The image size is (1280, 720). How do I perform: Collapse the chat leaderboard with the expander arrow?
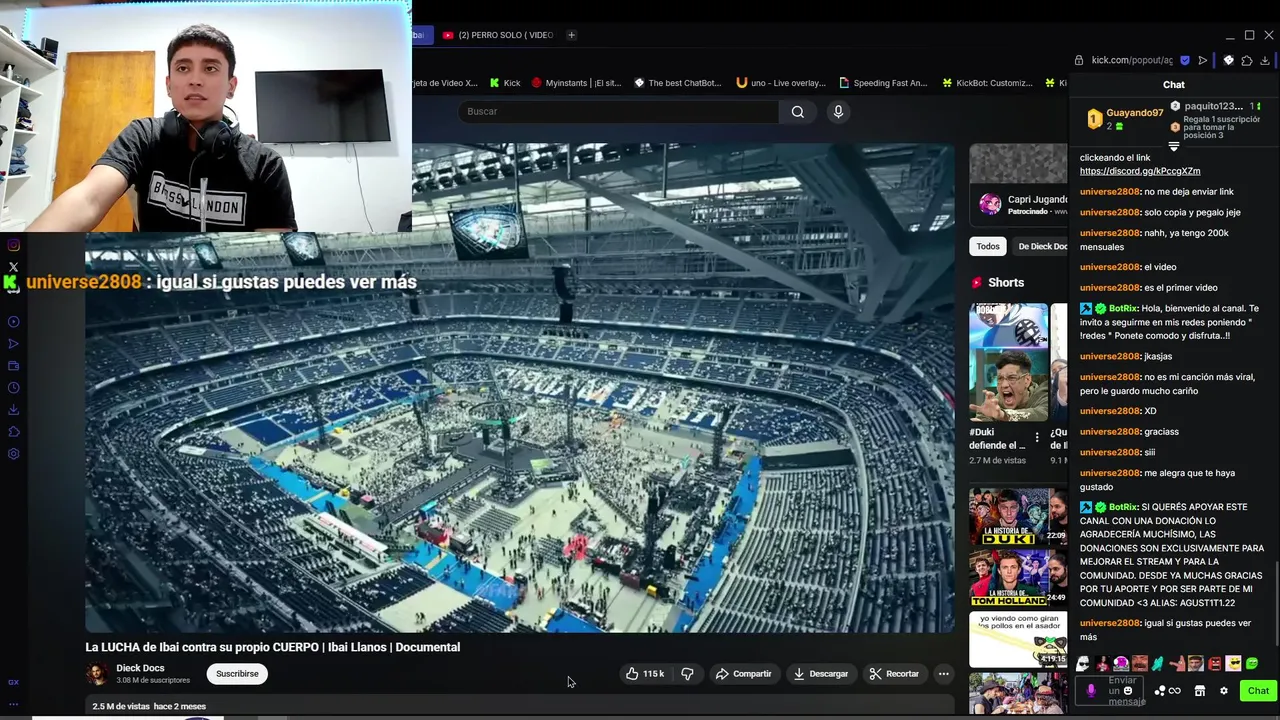[x=1174, y=147]
